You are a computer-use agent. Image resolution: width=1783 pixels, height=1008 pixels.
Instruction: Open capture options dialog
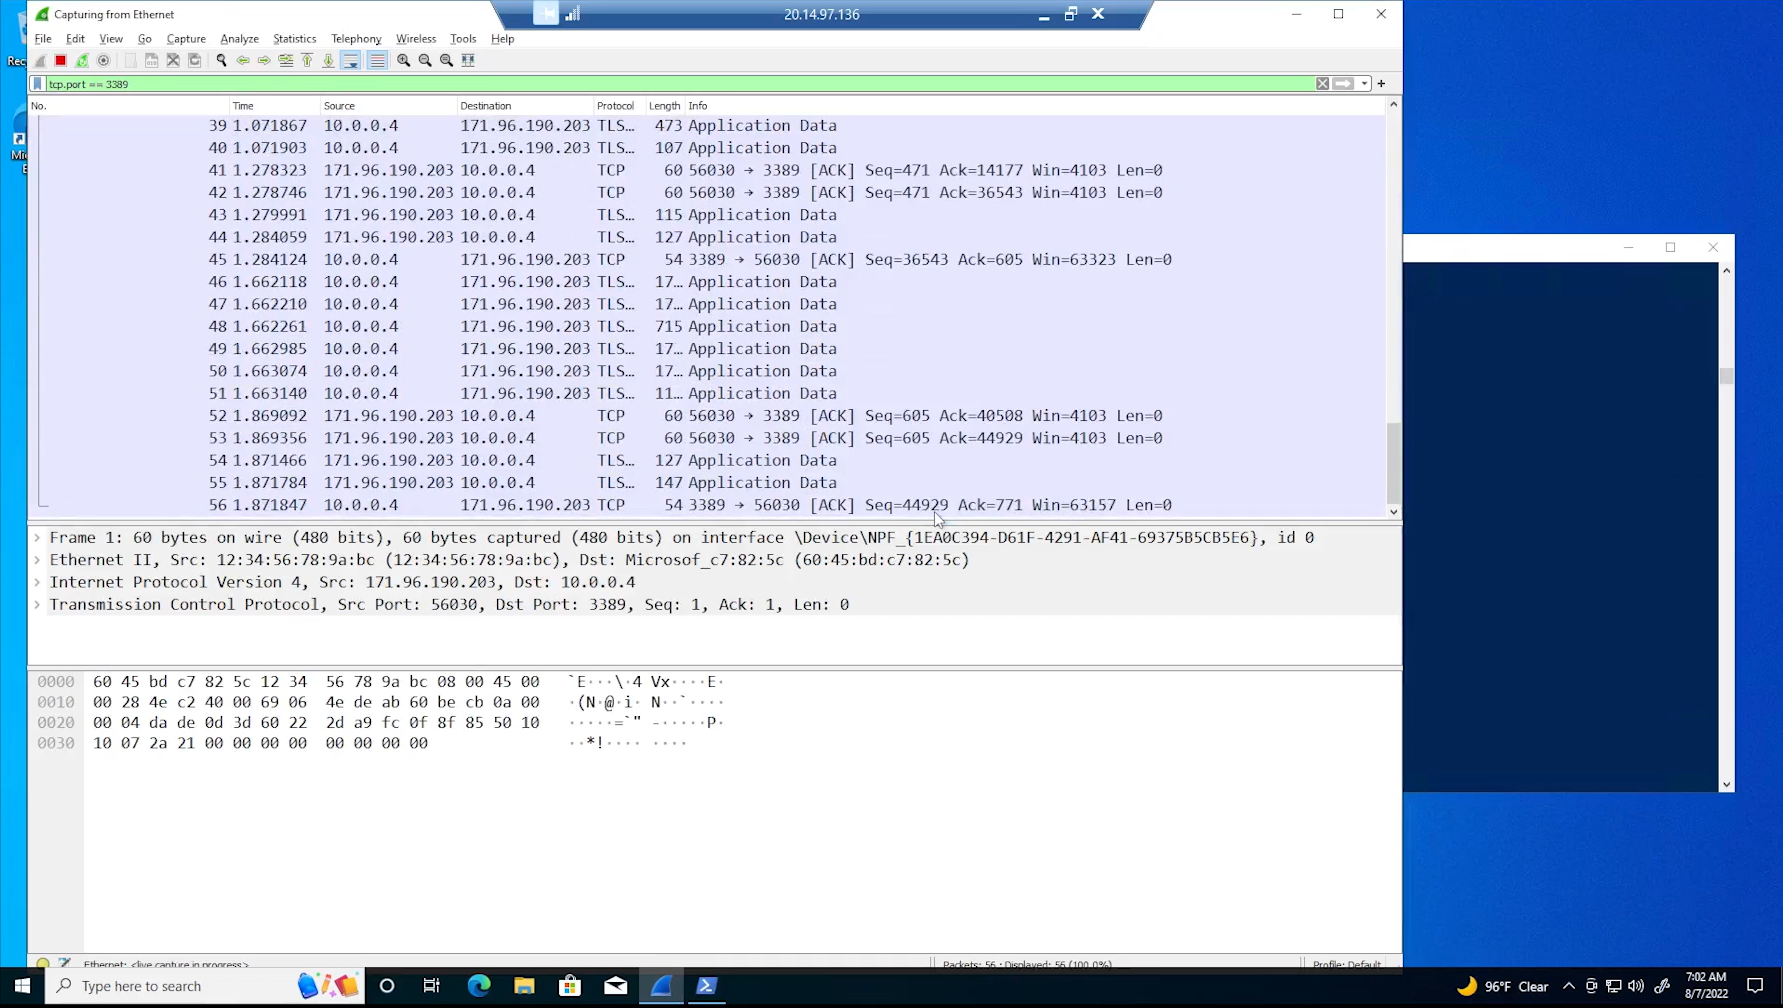tap(104, 60)
